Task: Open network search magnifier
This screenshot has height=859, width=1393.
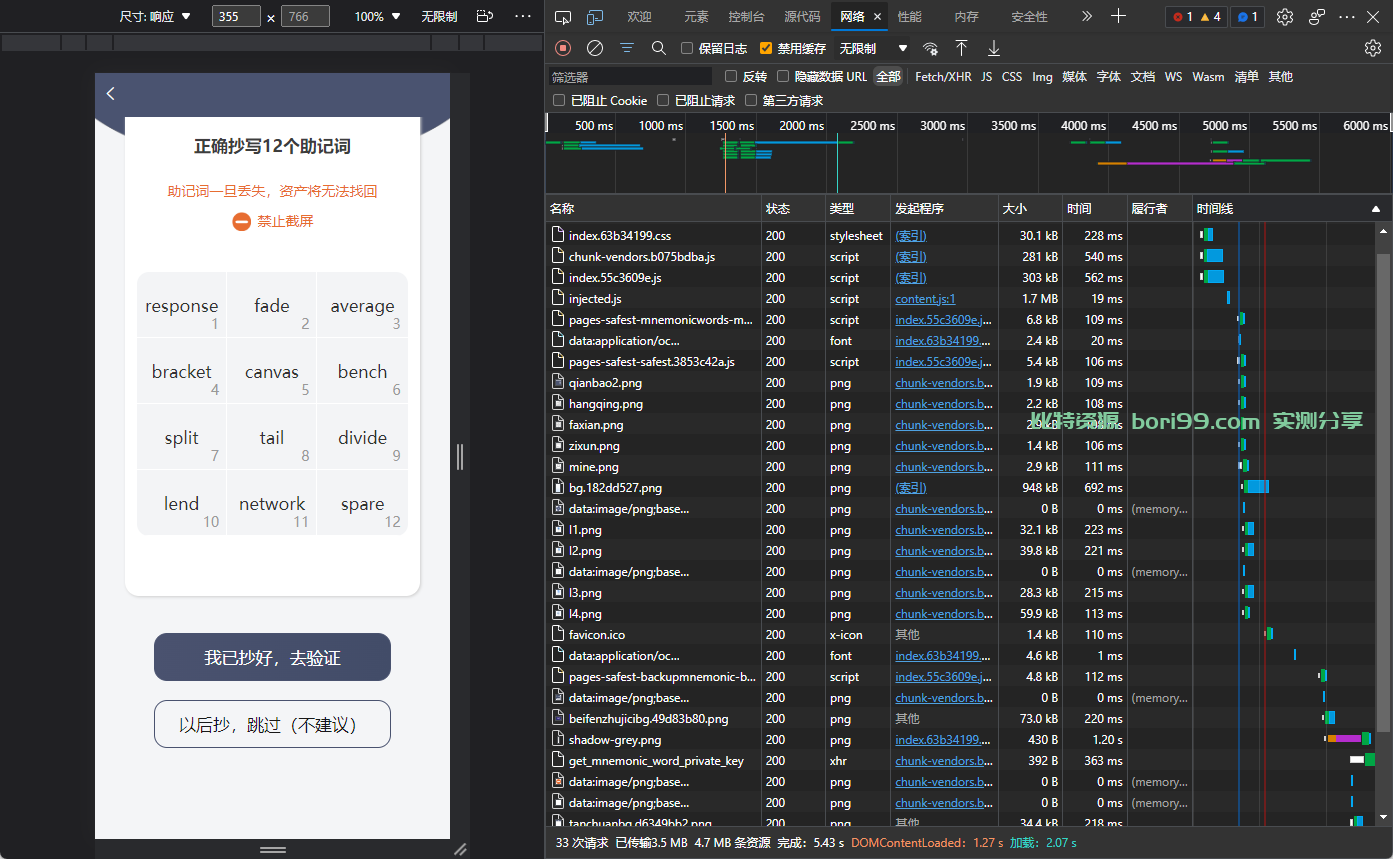Action: (x=659, y=48)
